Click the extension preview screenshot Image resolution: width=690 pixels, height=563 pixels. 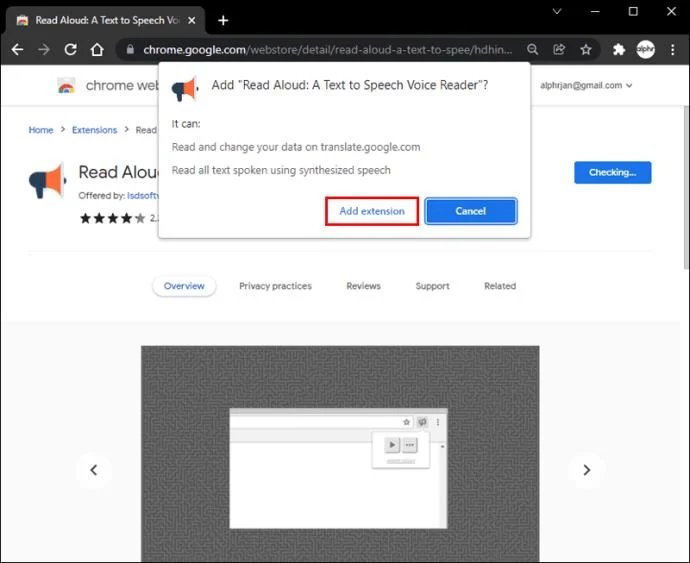(x=340, y=453)
